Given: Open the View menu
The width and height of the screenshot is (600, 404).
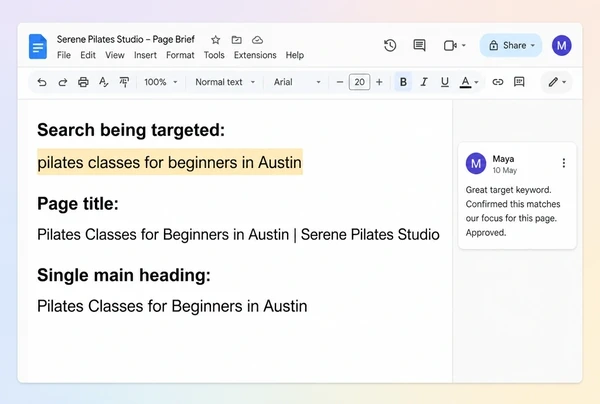Looking at the screenshot, I should click(115, 55).
